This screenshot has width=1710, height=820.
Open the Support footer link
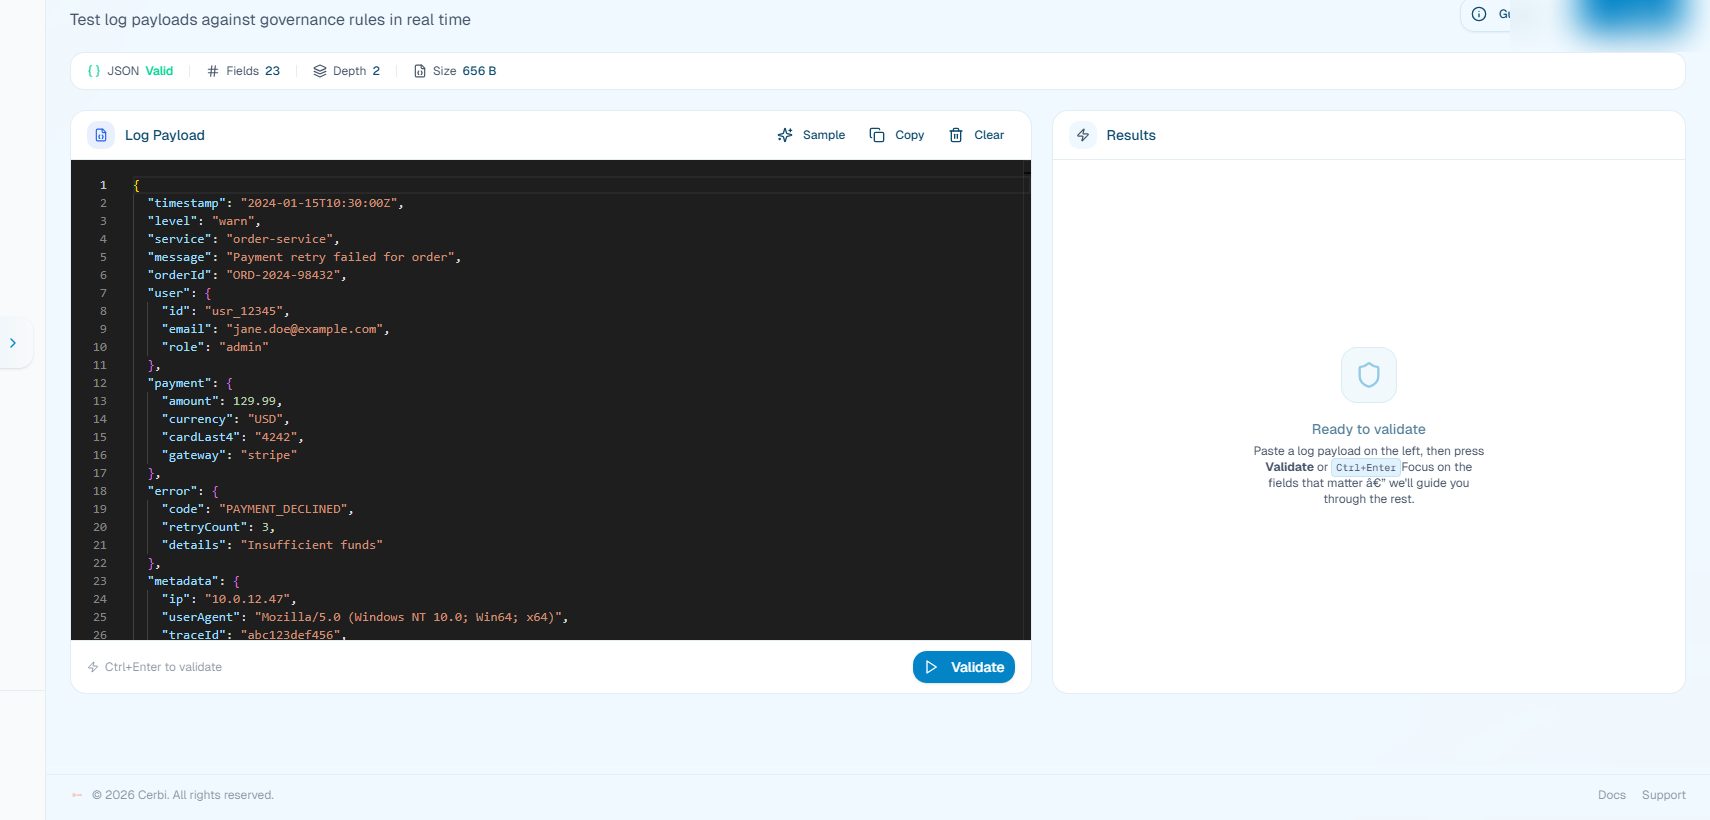point(1663,795)
